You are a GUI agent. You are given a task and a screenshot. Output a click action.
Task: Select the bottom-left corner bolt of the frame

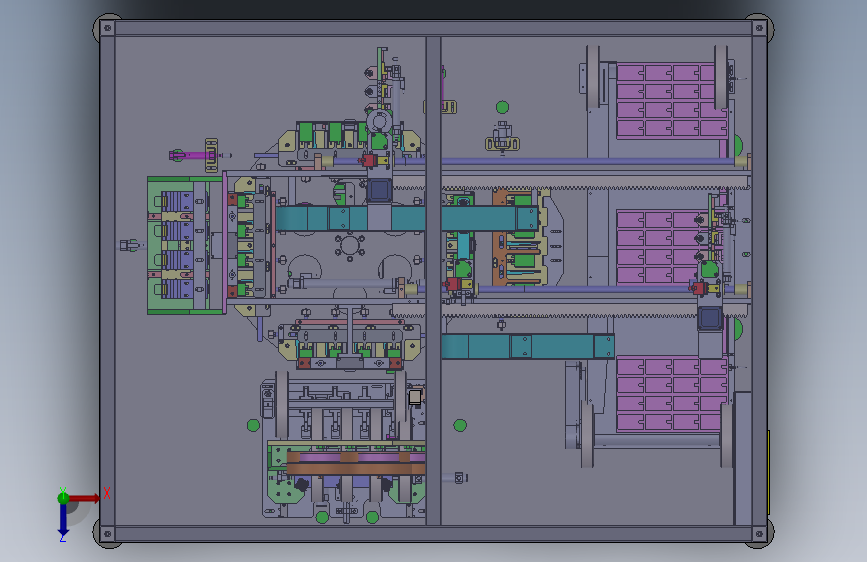click(x=107, y=534)
